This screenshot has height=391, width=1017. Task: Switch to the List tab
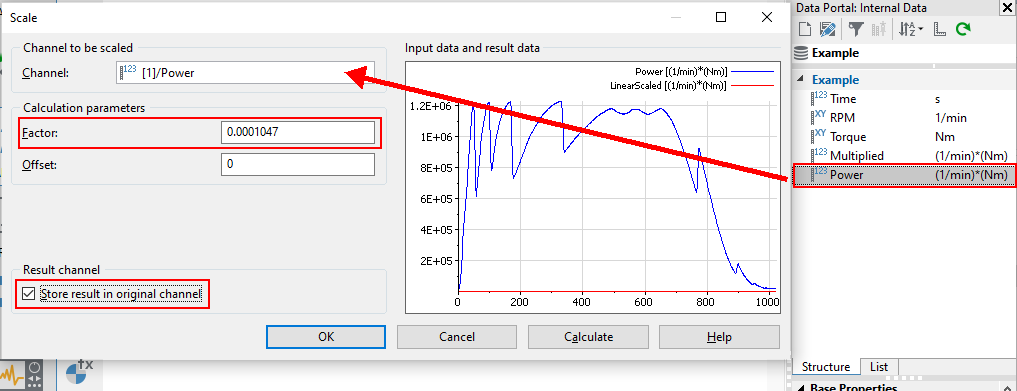click(x=879, y=366)
